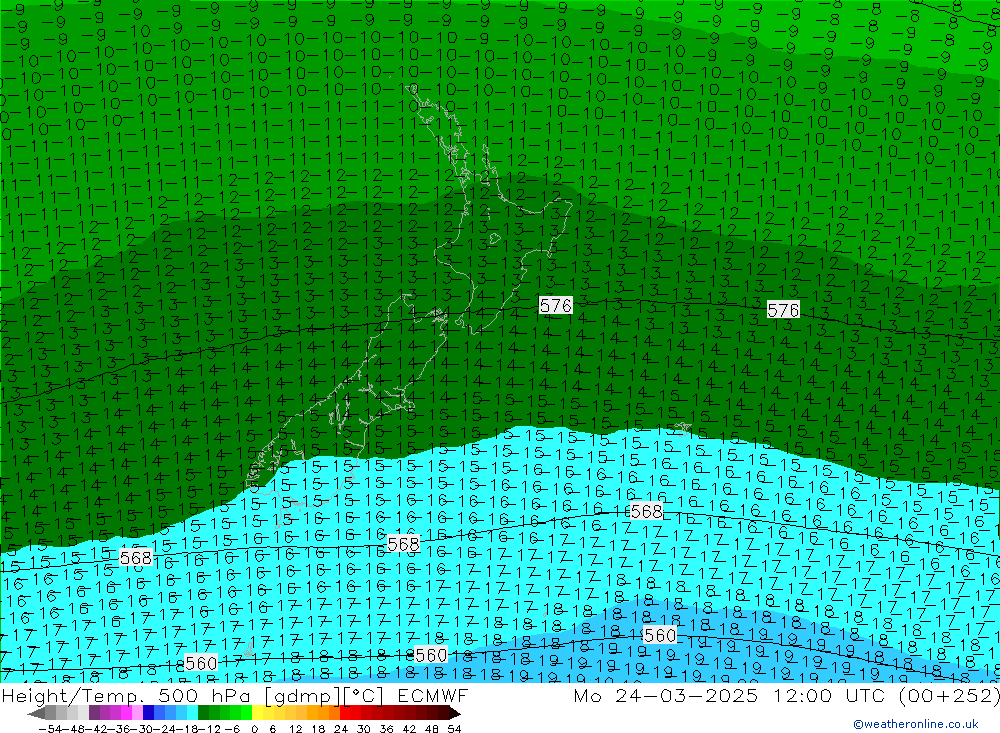Click the 576 contour label east of North Island

(x=555, y=306)
